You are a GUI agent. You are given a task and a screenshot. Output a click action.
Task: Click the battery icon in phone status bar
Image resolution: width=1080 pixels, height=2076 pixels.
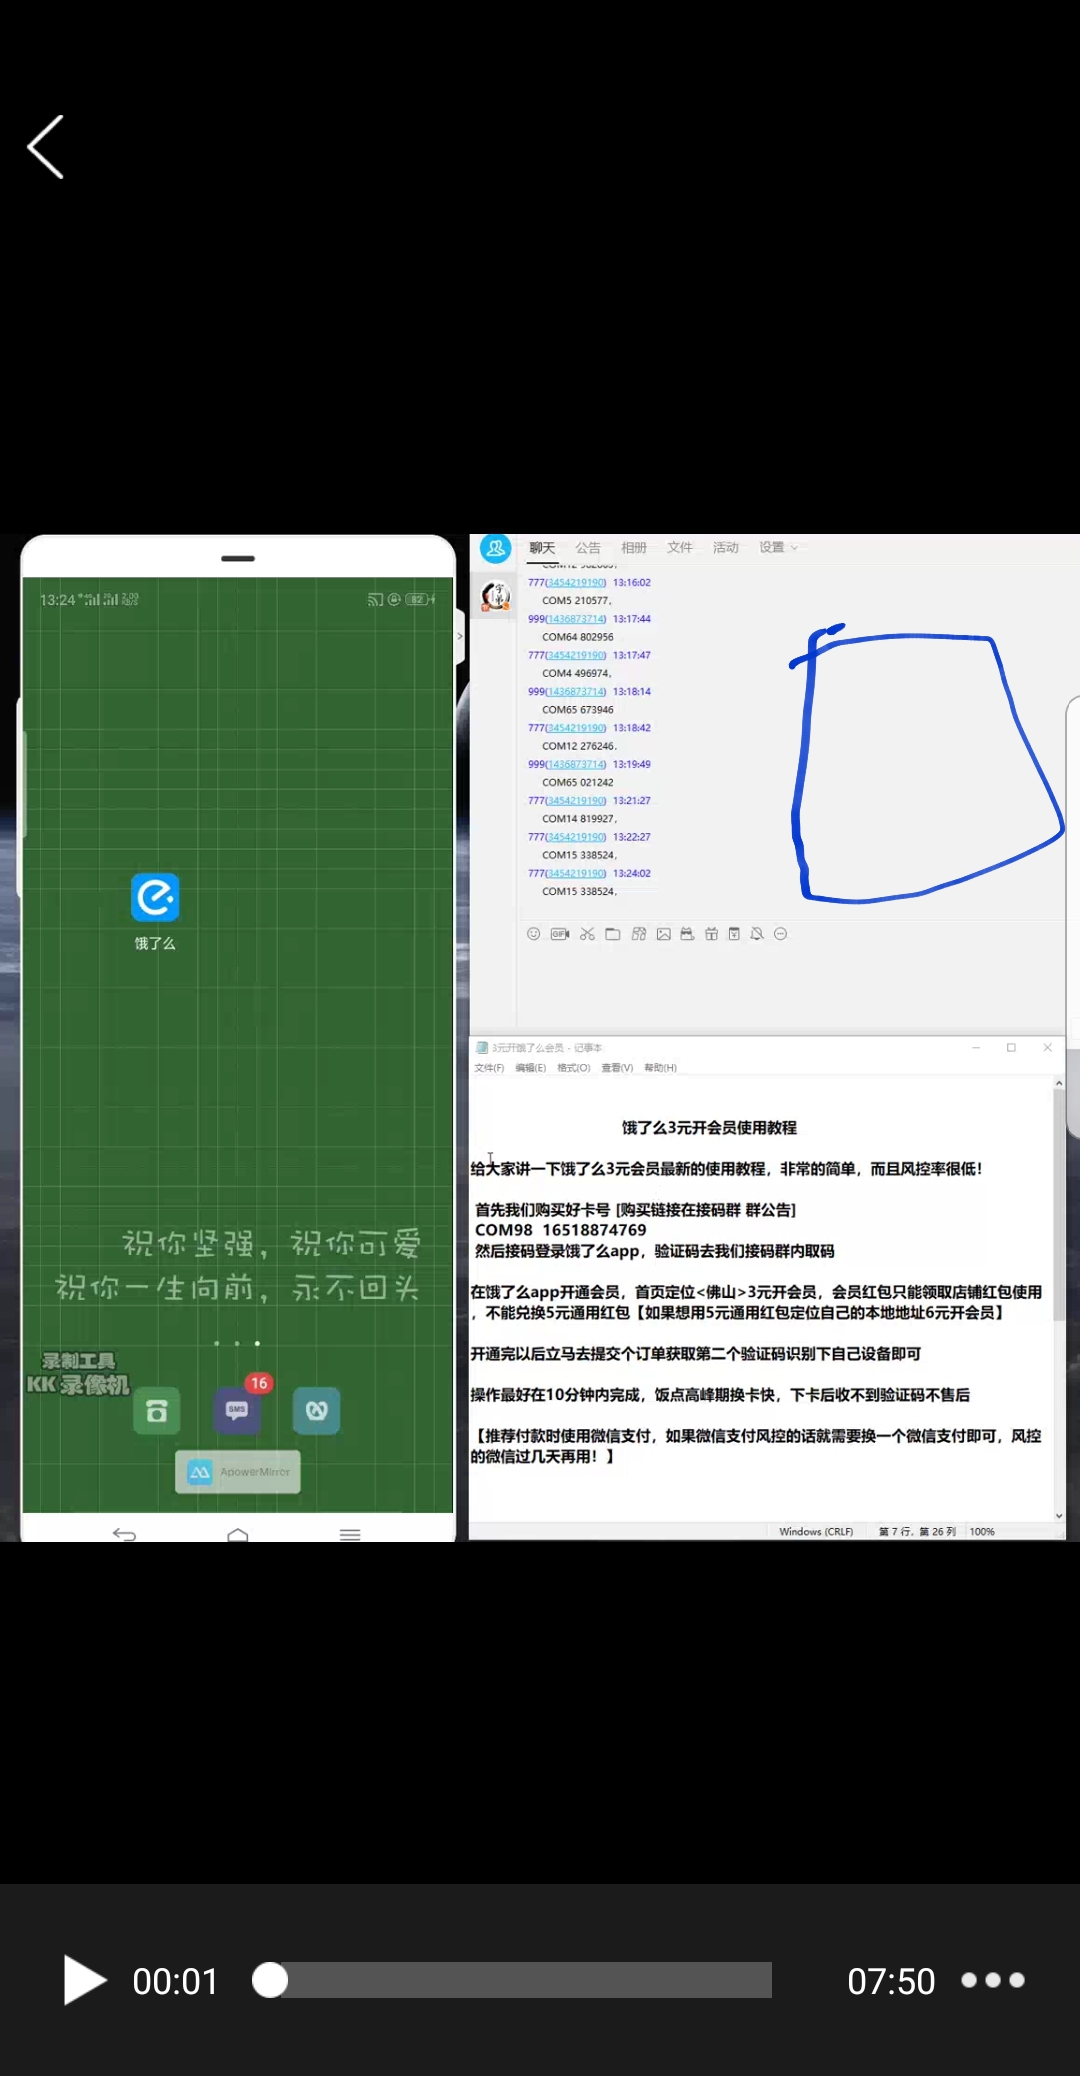[420, 599]
